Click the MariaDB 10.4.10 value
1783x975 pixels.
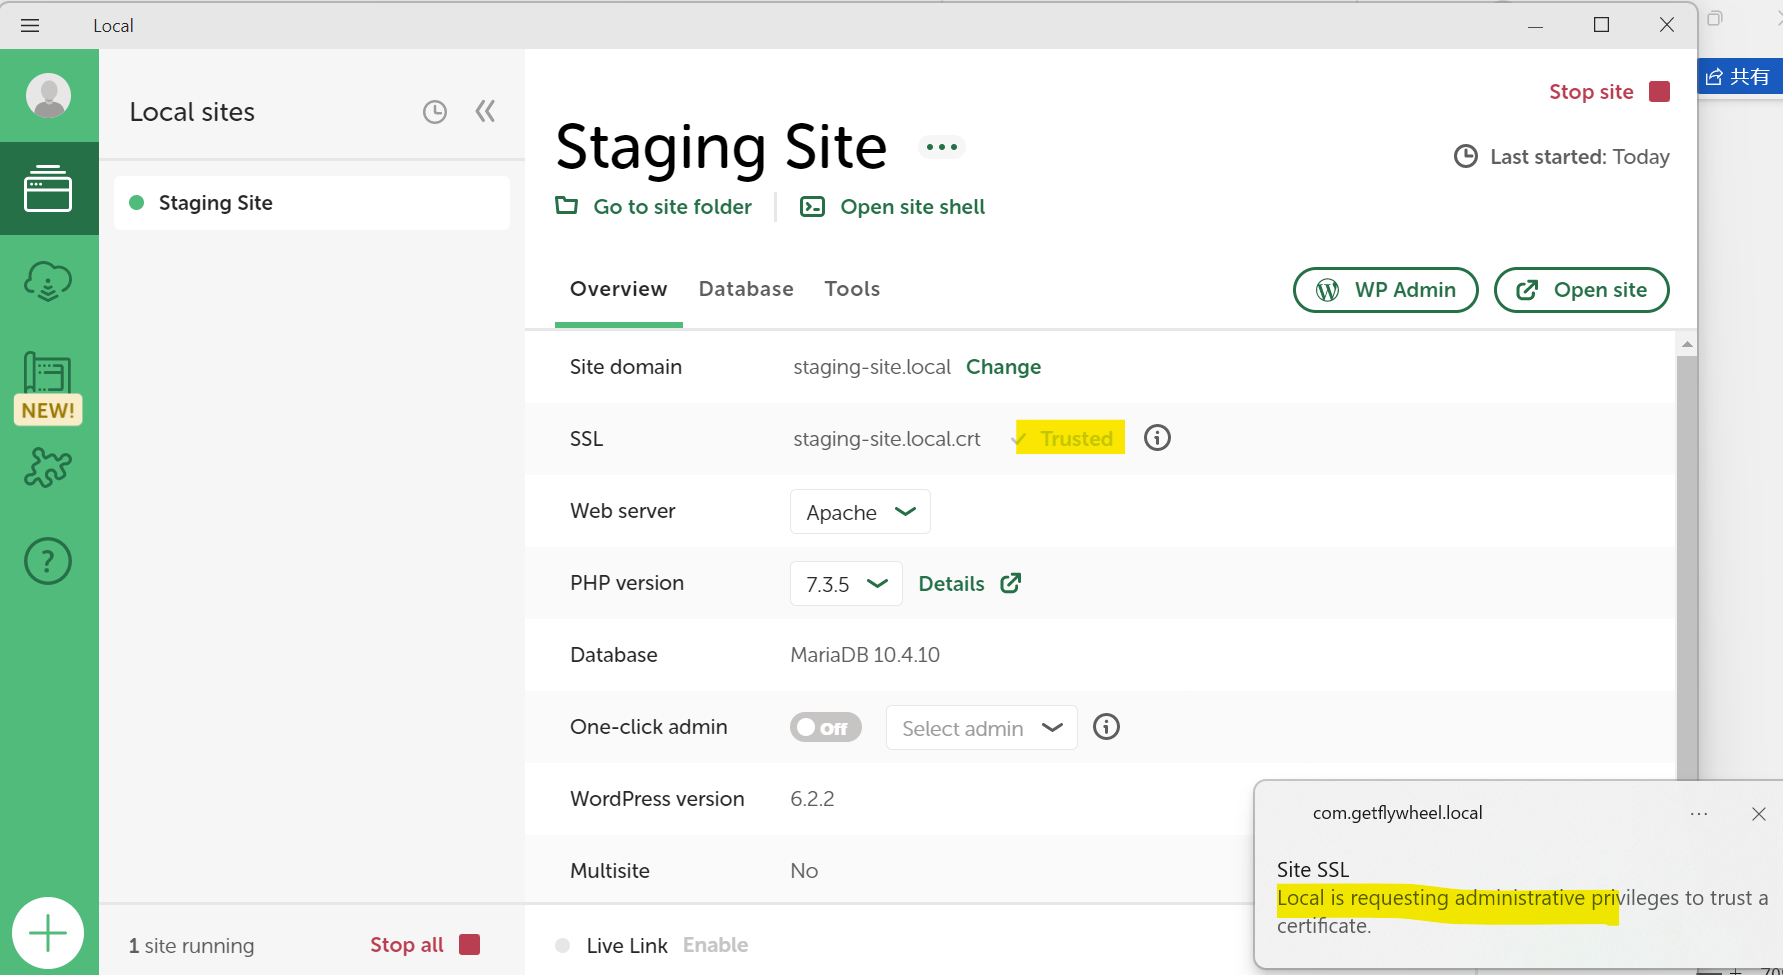click(865, 655)
